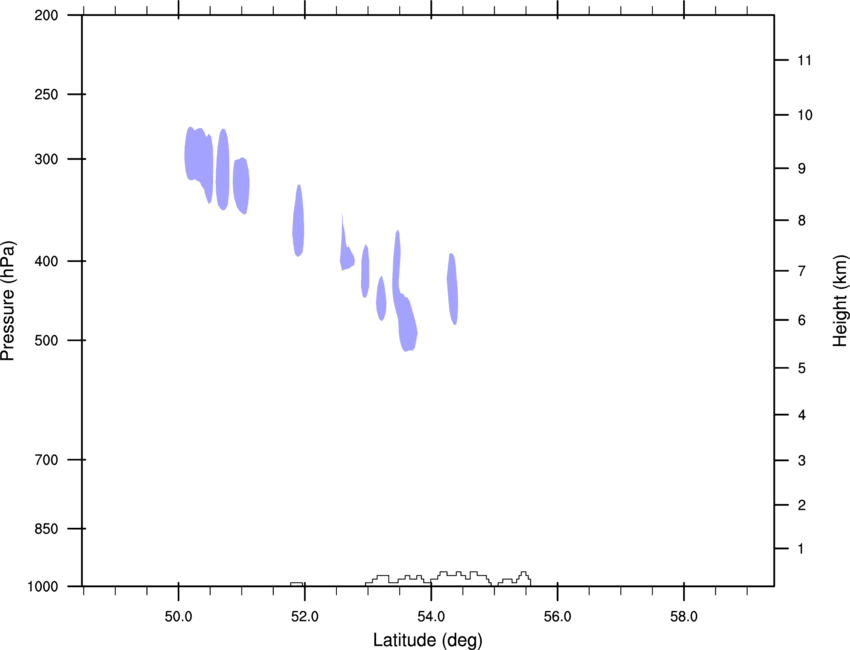850x650 pixels.
Task: Click the 1000 pressure tick label
Action: 43,587
